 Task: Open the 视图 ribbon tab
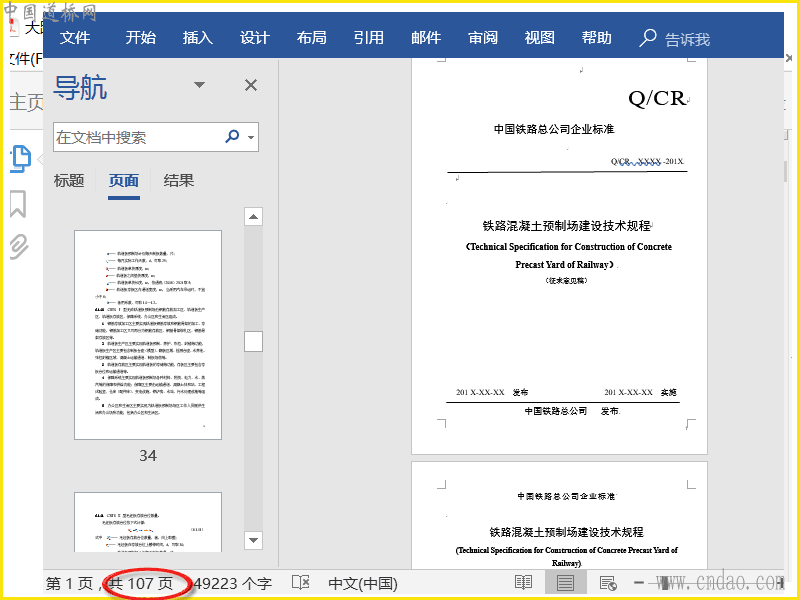click(540, 38)
